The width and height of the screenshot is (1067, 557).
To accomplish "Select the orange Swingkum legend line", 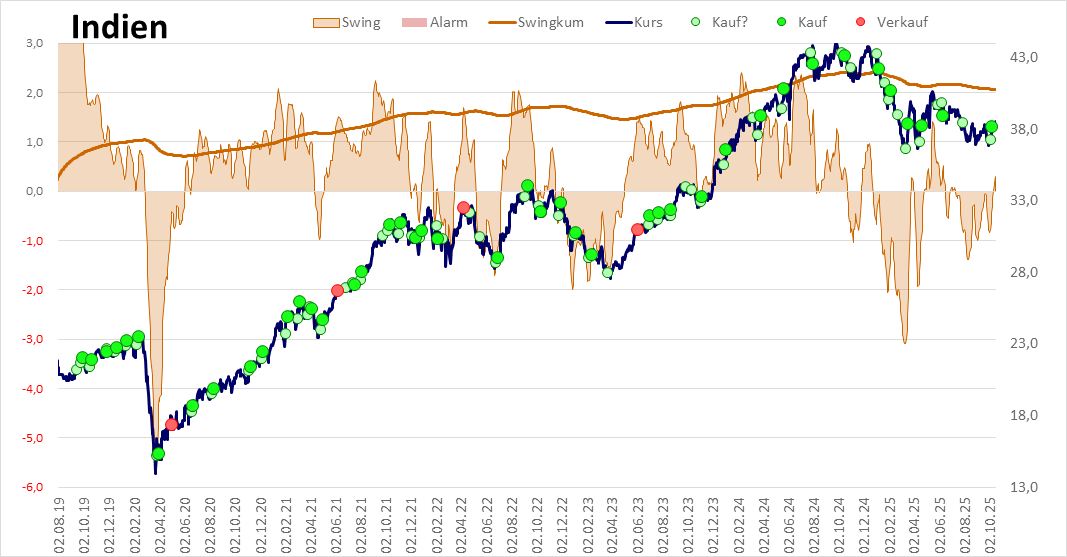I will coord(501,22).
